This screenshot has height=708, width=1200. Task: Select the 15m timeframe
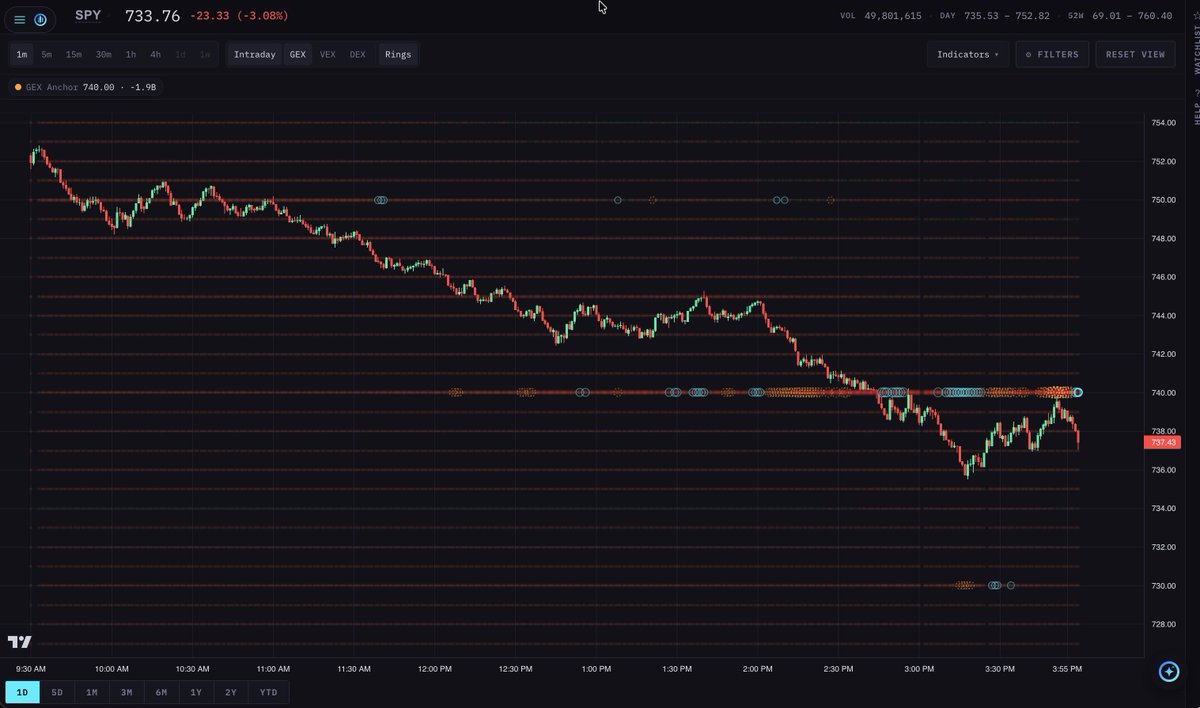pyautogui.click(x=74, y=55)
